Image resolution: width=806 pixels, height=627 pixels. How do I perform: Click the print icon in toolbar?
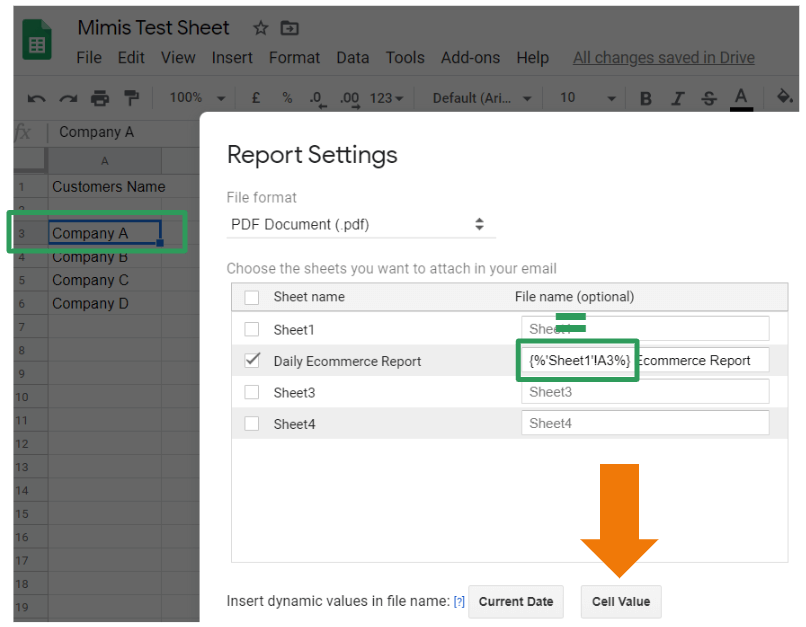pos(100,98)
